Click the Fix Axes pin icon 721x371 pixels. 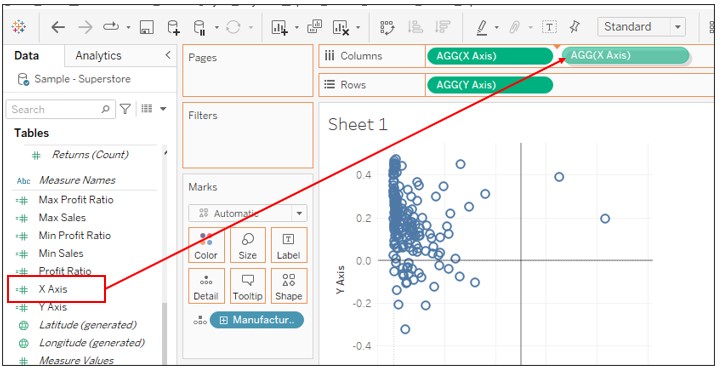(x=574, y=27)
